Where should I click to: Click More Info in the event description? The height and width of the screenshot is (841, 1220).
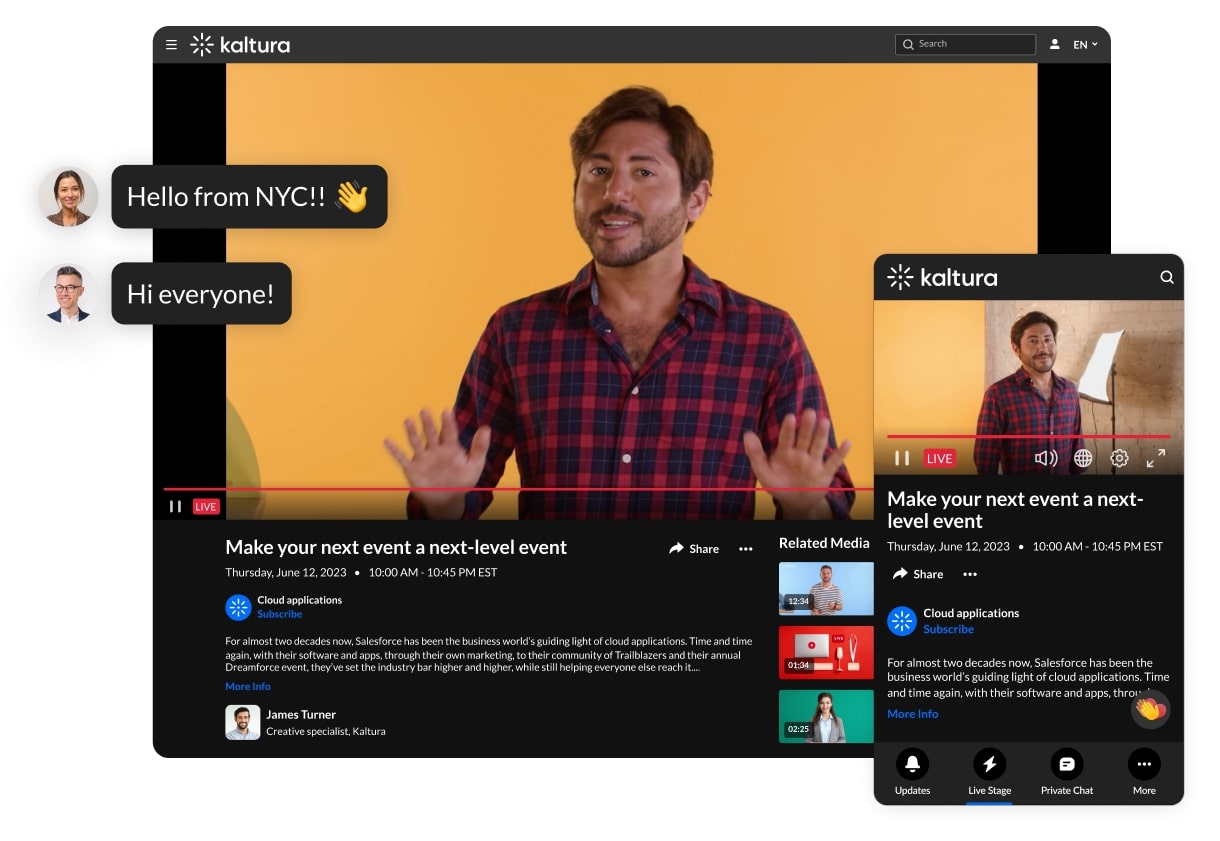(247, 686)
